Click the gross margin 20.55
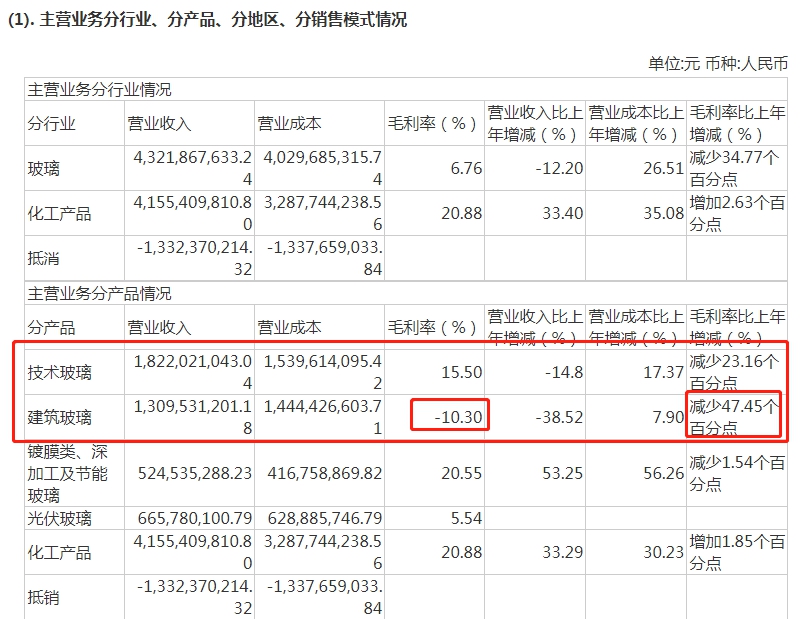The image size is (810, 619). point(461,473)
